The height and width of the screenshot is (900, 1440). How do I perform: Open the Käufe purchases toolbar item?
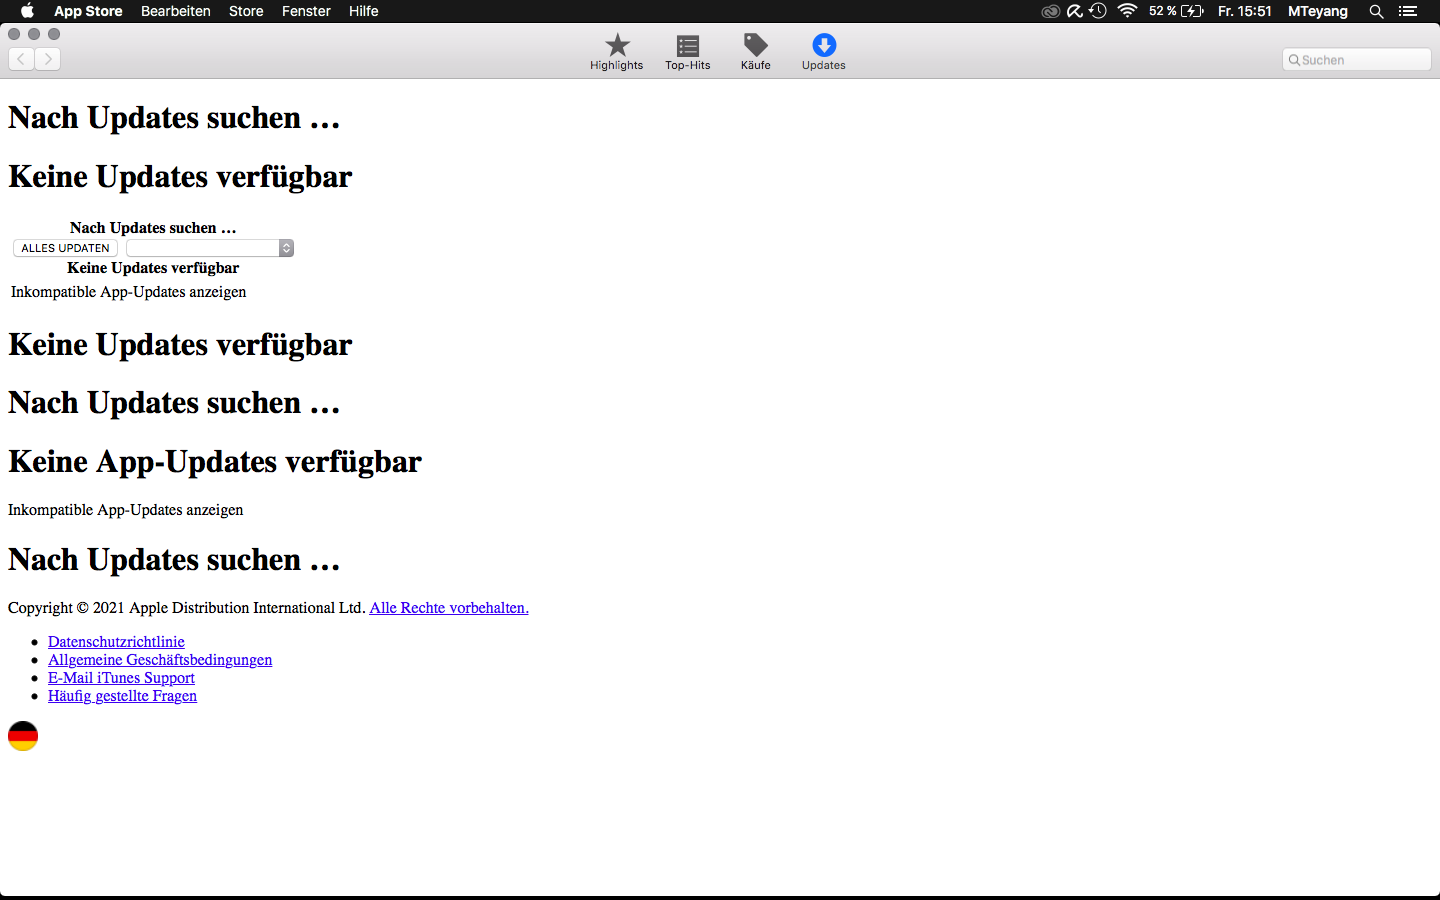[x=756, y=52]
